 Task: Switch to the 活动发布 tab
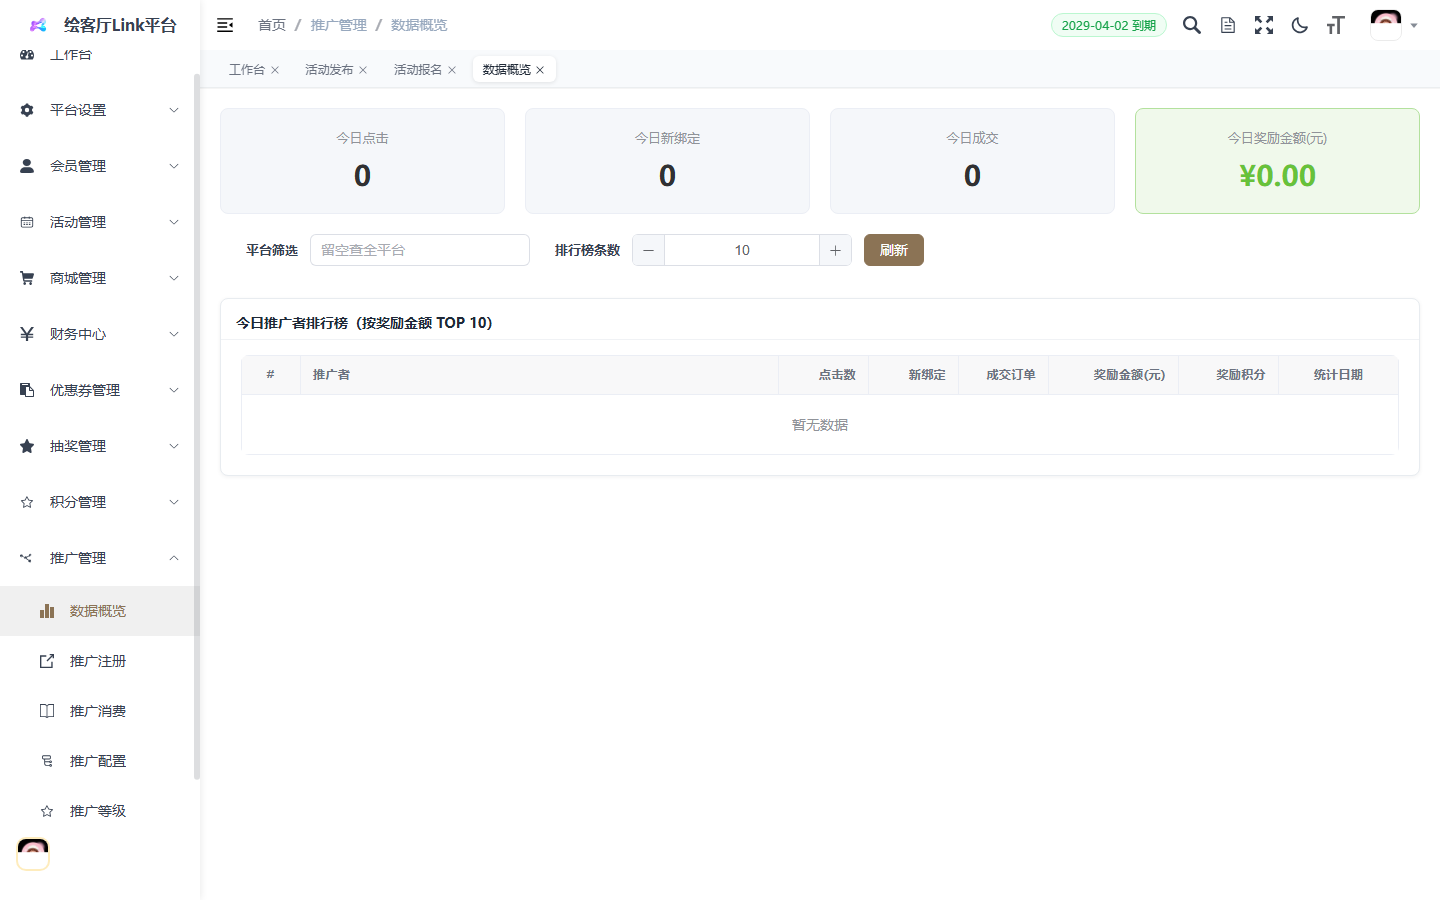[x=329, y=70]
